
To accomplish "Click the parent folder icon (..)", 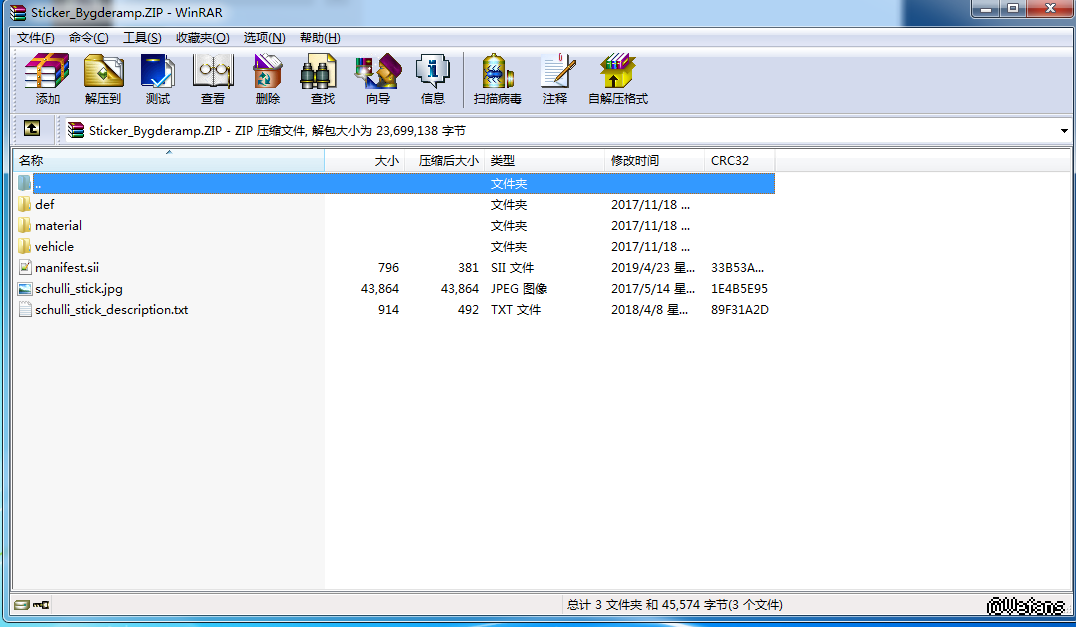I will pos(25,183).
